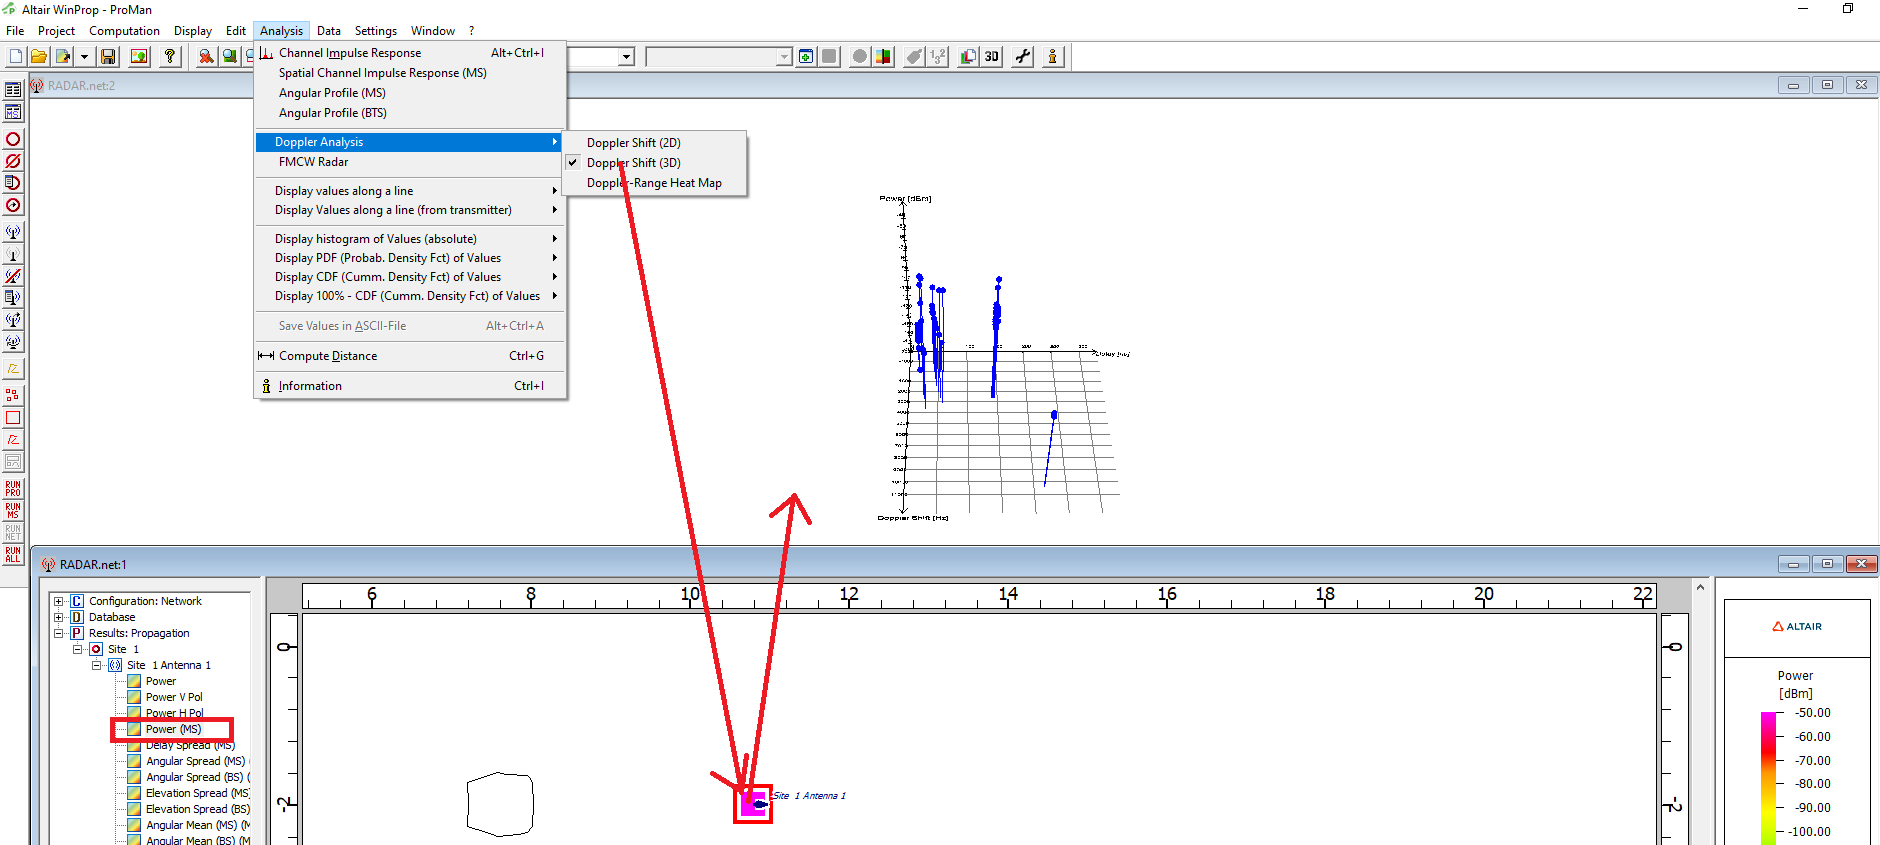Viewport: 1880px width, 845px height.
Task: Click the Information entry in the Analysis menu
Action: click(411, 386)
